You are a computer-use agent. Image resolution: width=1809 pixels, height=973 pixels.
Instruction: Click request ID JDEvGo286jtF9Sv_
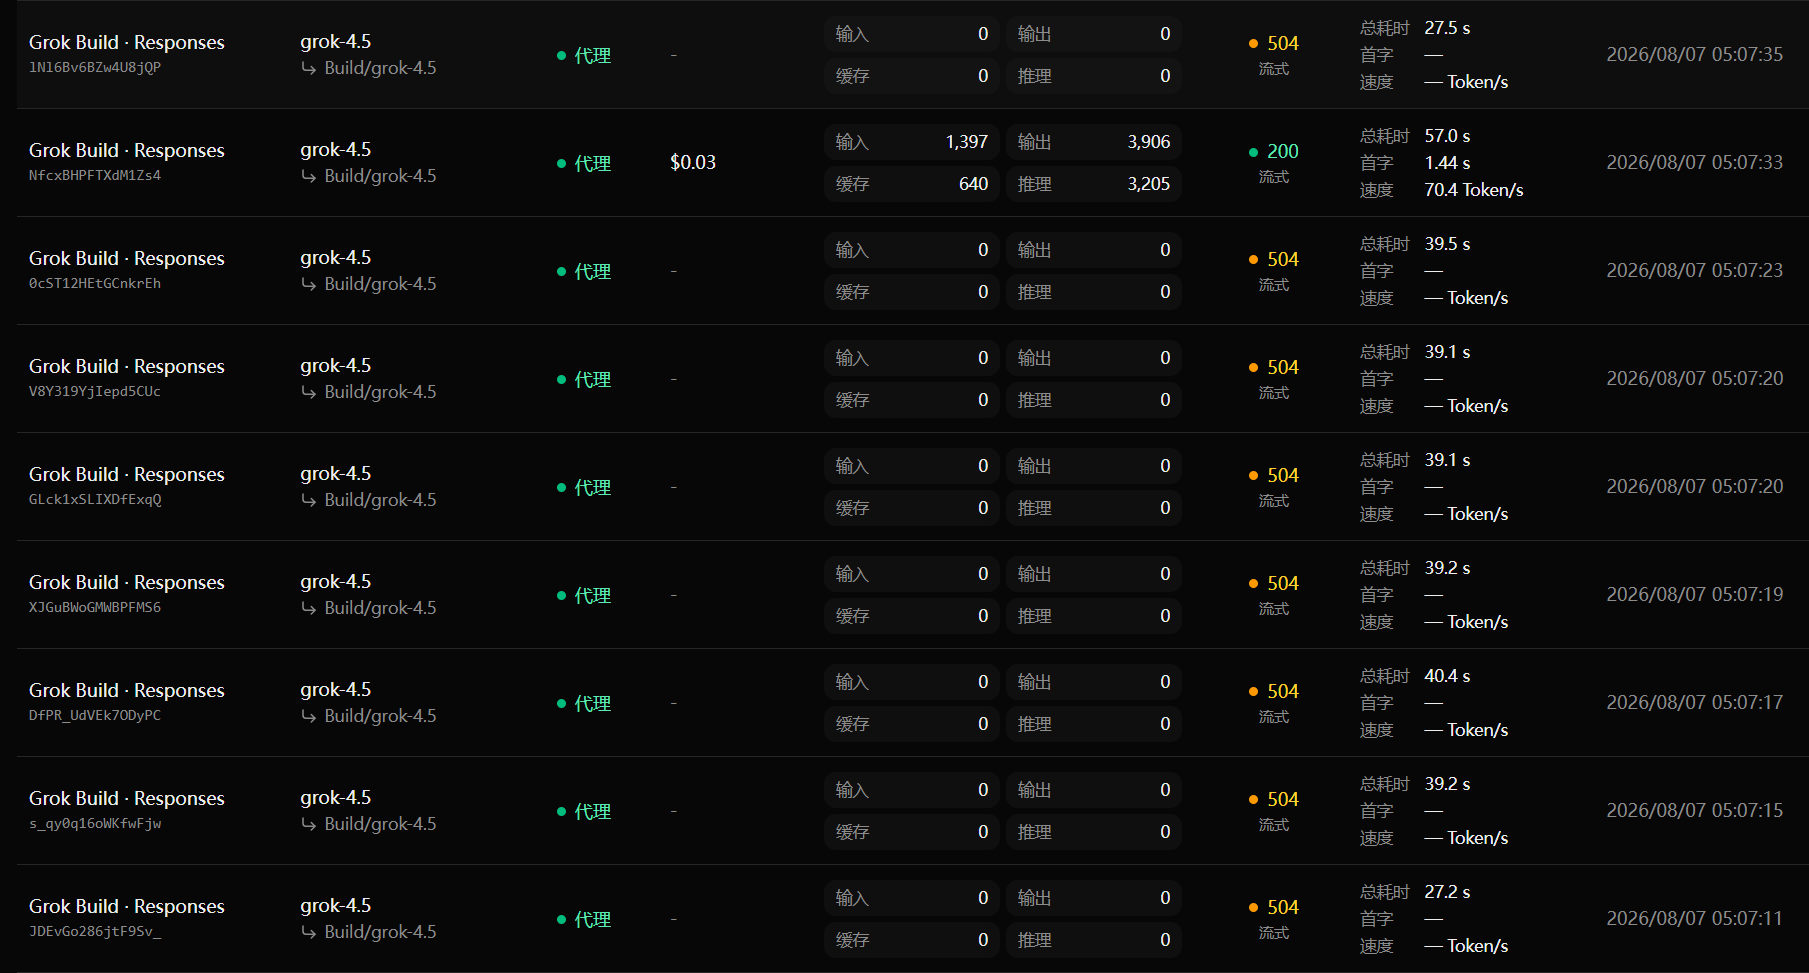point(95,932)
